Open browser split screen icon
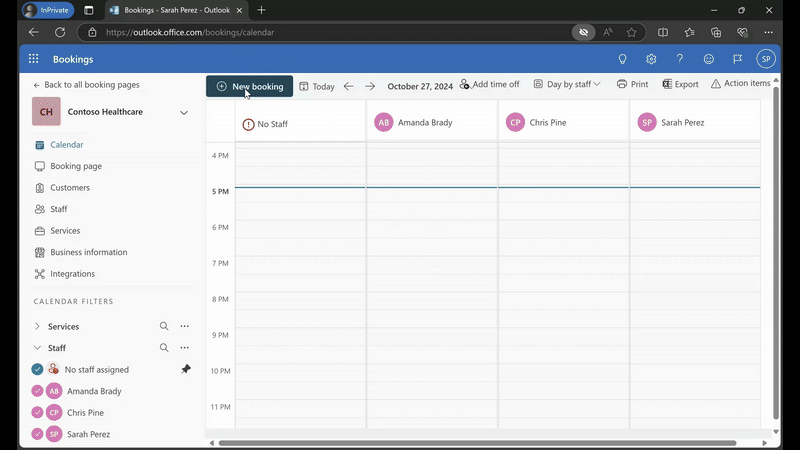 click(663, 32)
